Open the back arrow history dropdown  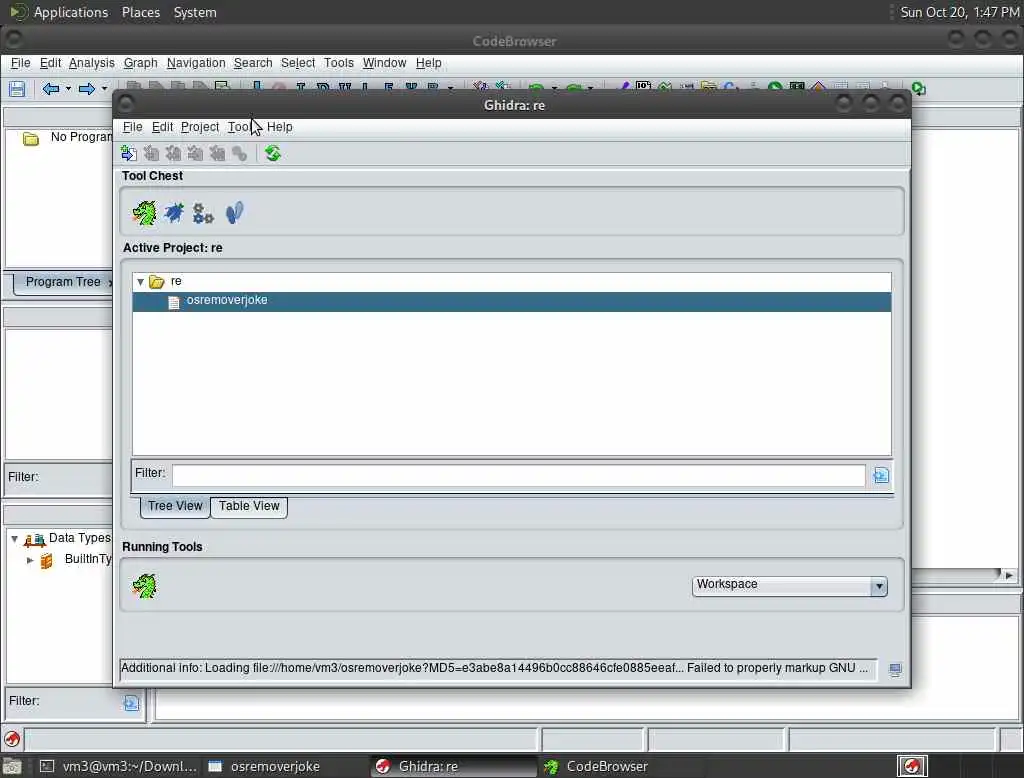tap(68, 89)
